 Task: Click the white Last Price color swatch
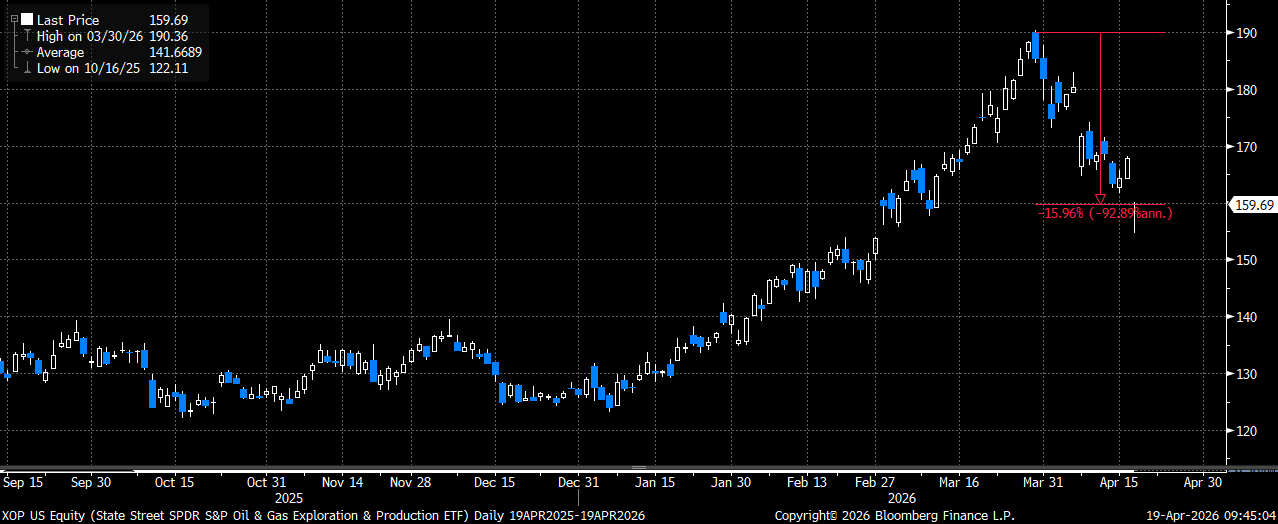pyautogui.click(x=27, y=19)
